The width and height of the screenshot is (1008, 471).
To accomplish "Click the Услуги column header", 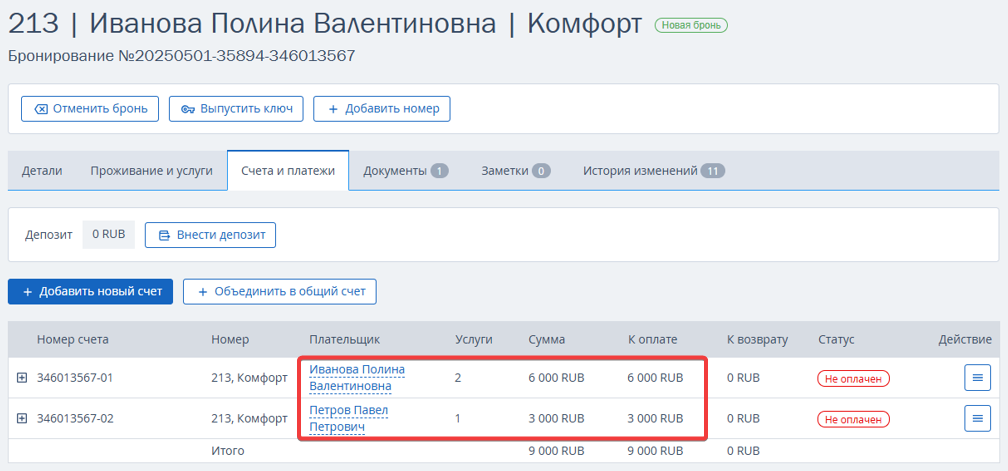I will coord(474,339).
